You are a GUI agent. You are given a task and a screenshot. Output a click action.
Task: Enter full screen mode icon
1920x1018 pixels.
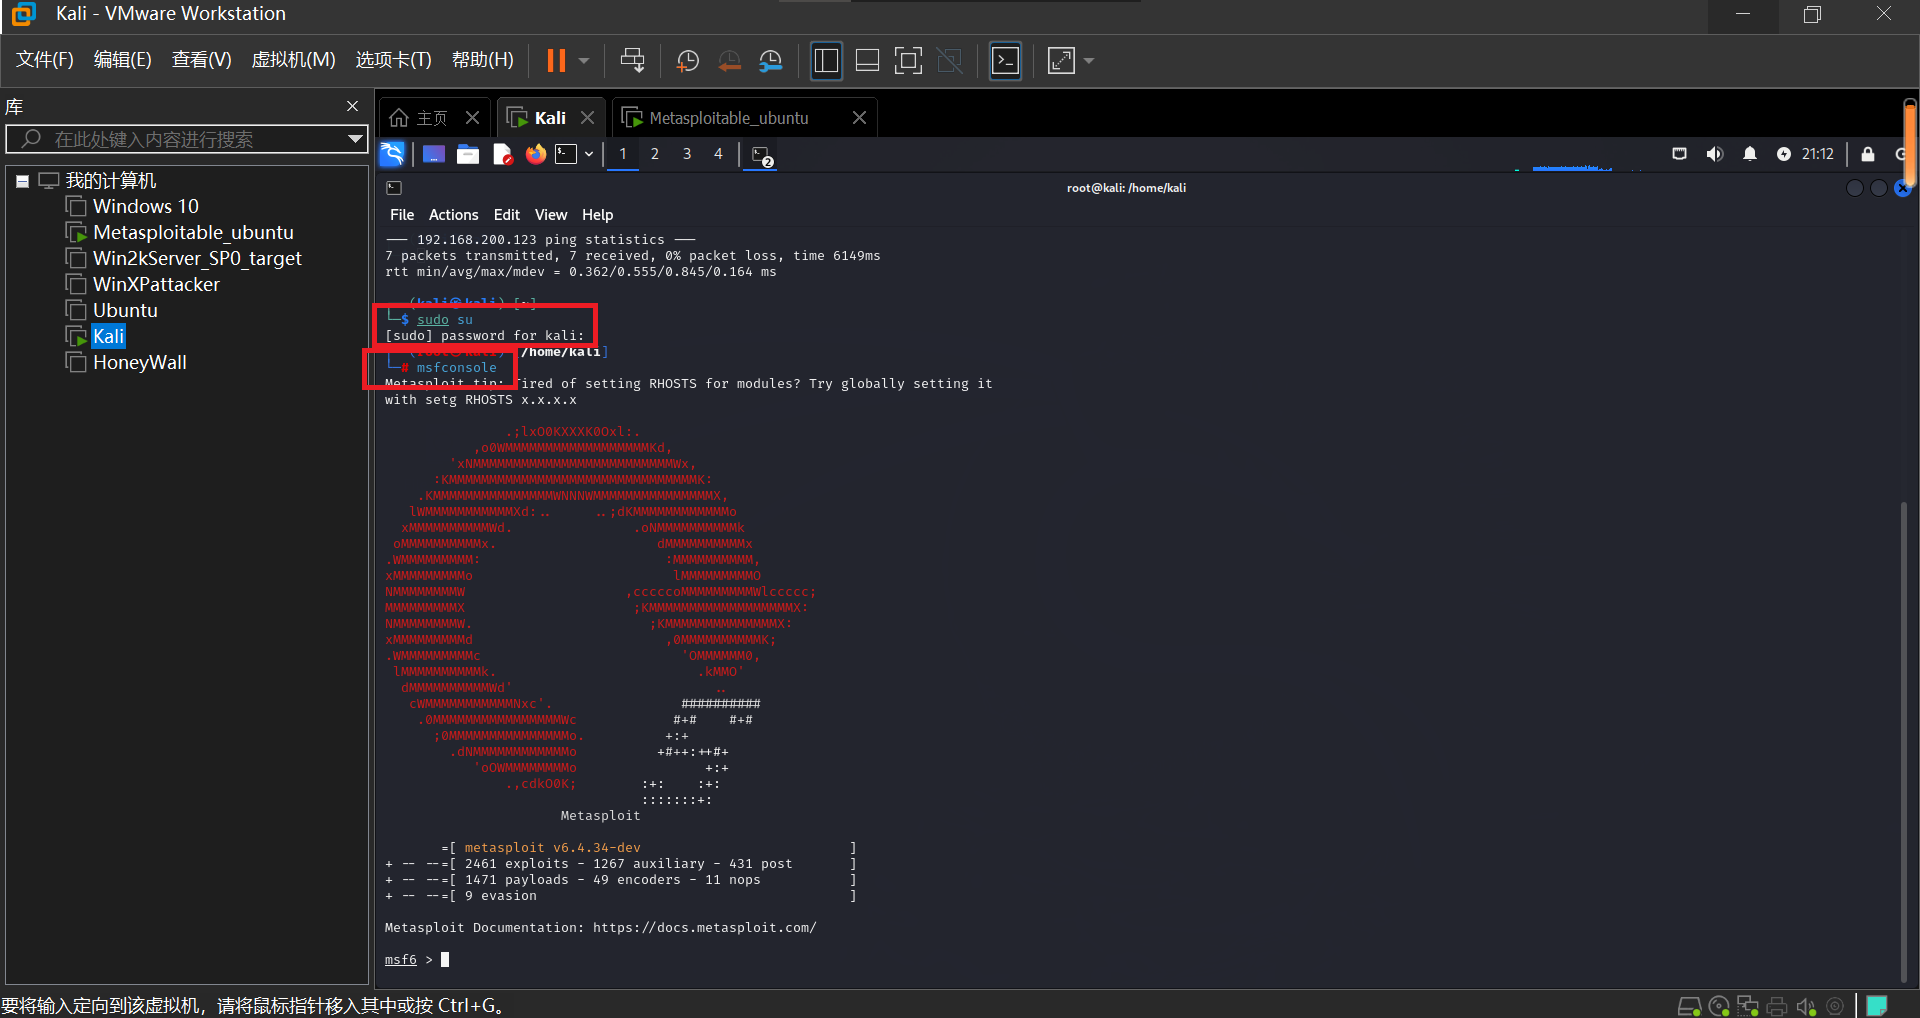point(908,61)
